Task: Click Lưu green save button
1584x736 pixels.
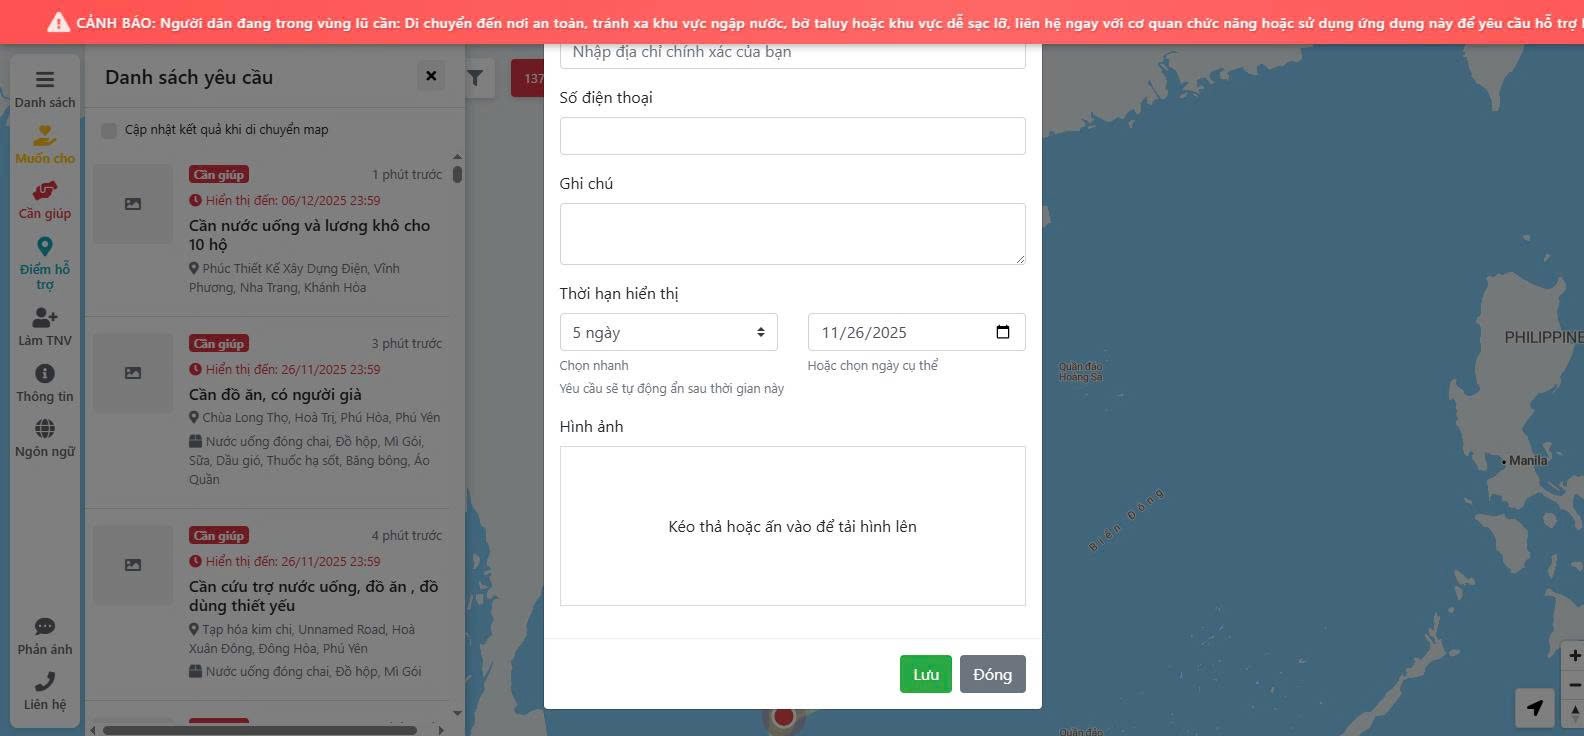Action: [925, 674]
